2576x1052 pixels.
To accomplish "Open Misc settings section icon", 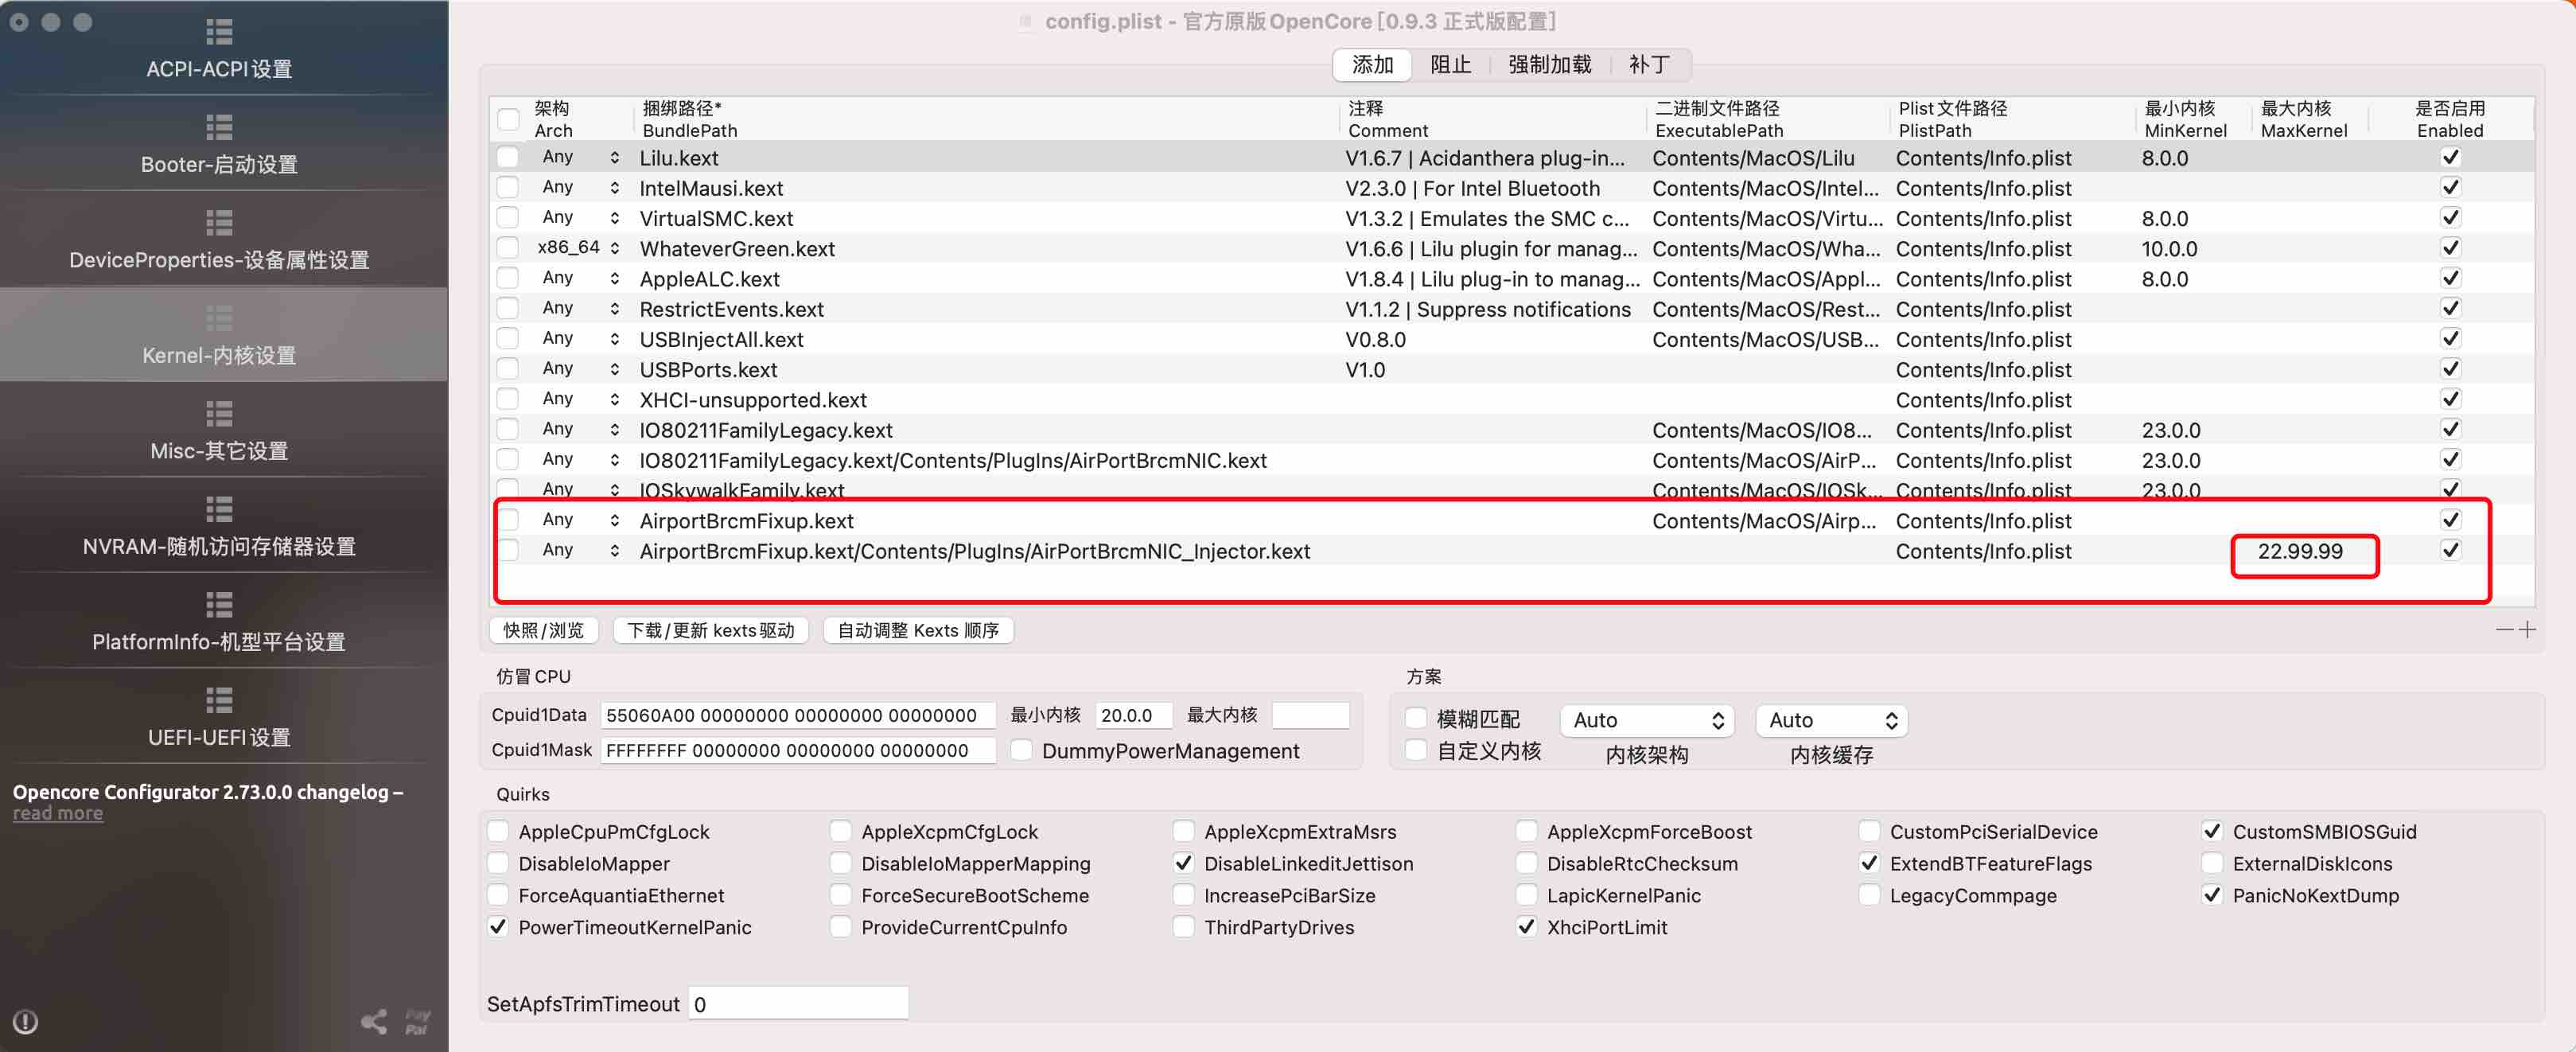I will click(x=219, y=413).
